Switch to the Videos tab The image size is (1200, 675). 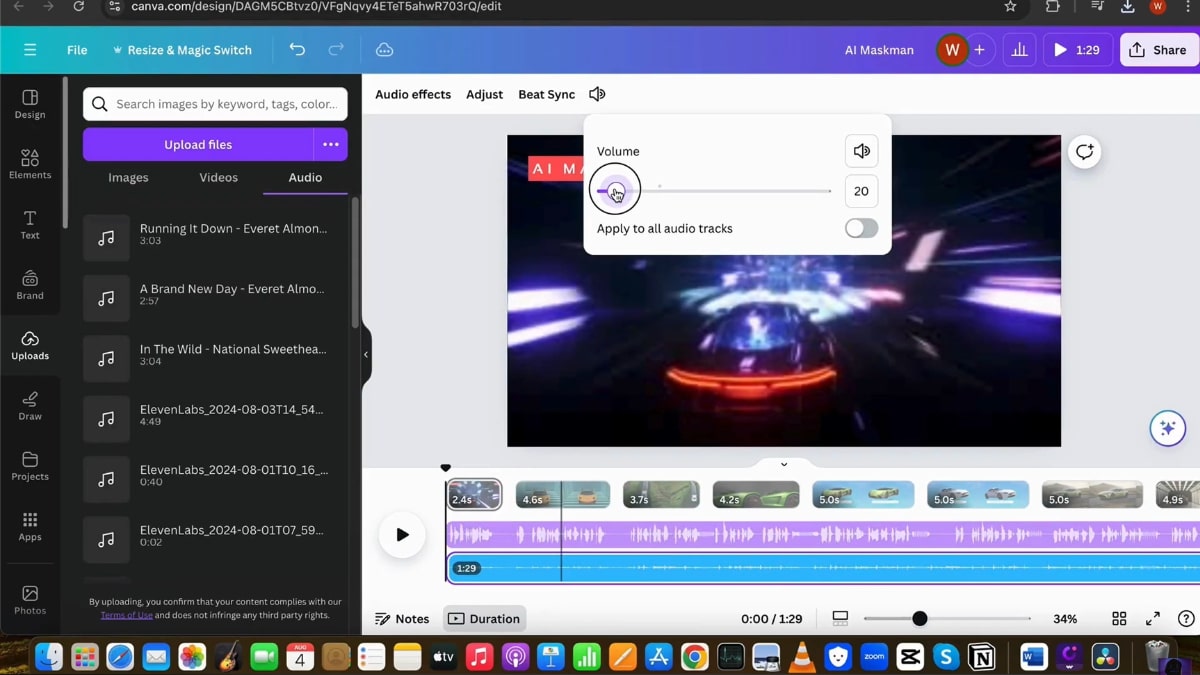217,177
